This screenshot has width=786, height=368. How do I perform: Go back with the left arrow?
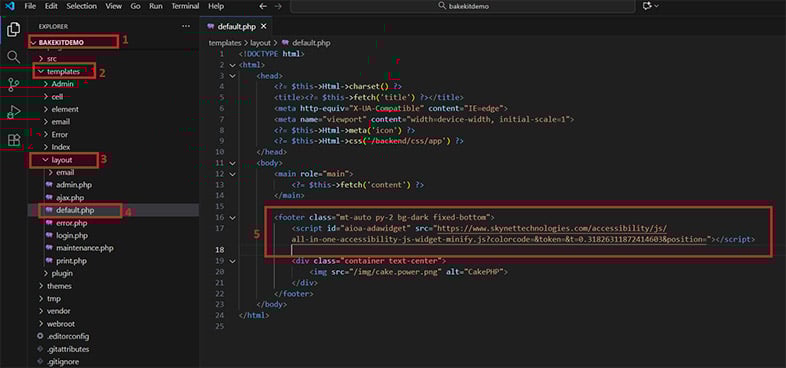click(263, 7)
